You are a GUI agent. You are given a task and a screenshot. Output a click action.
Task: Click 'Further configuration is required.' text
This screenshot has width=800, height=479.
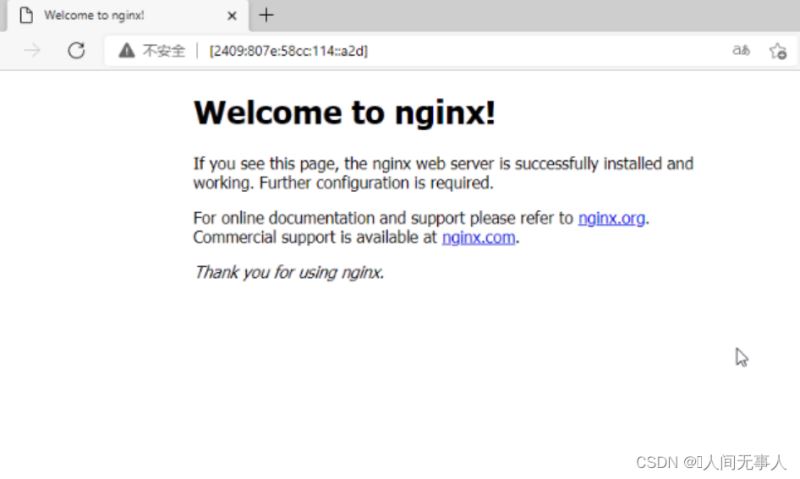point(376,183)
